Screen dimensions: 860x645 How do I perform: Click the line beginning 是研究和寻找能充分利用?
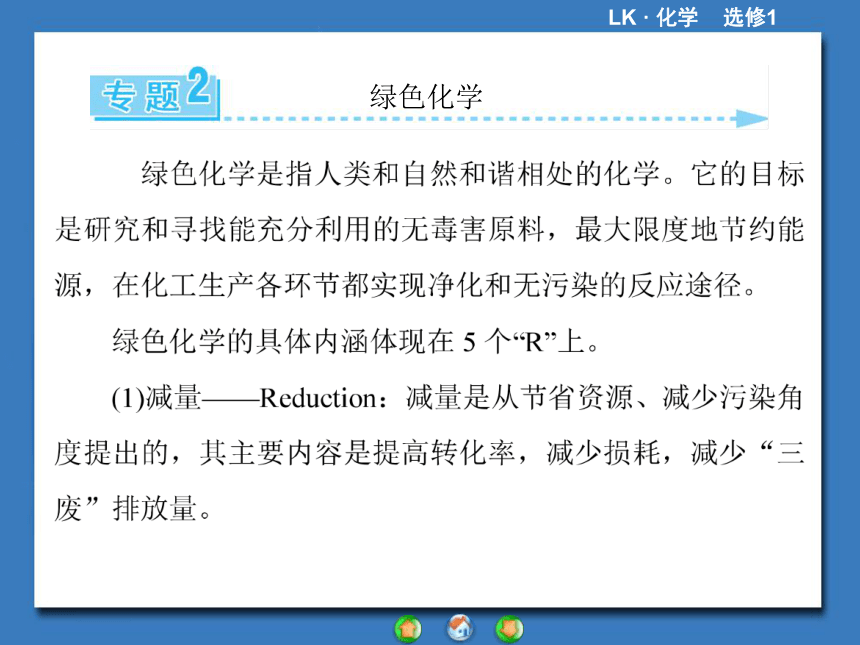[x=429, y=229]
